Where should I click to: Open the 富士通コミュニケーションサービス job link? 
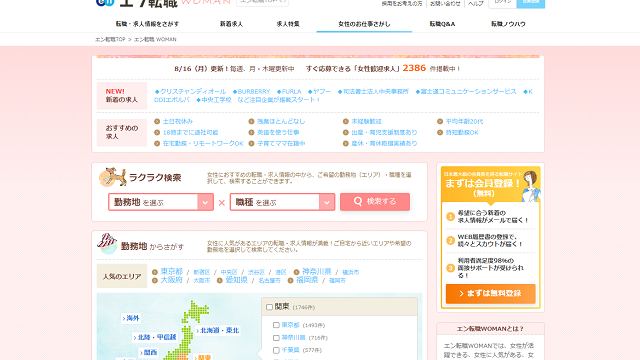pos(466,91)
